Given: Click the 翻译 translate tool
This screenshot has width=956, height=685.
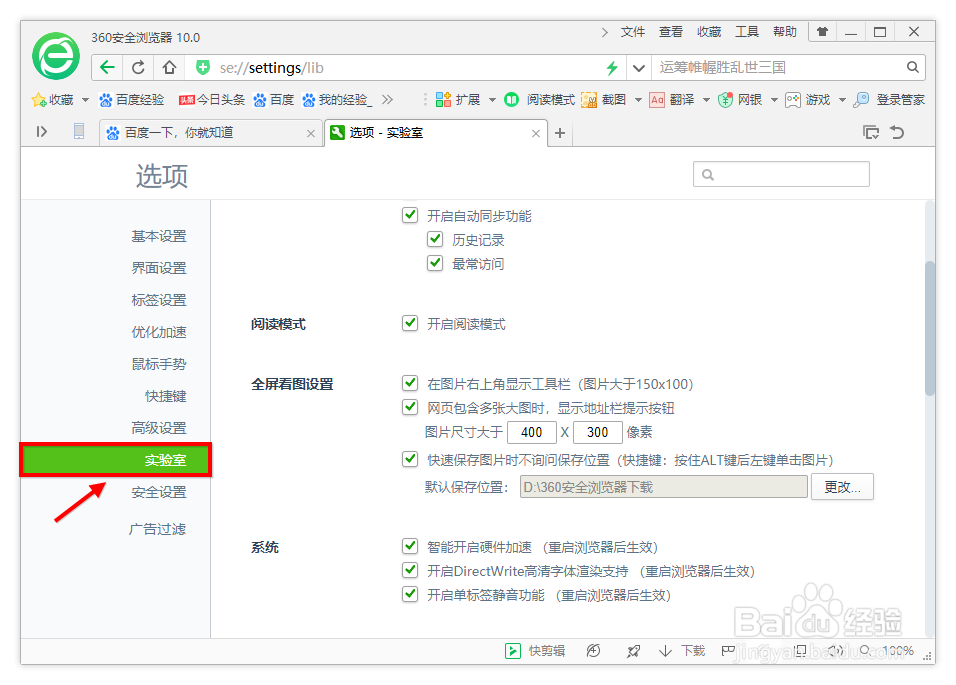Looking at the screenshot, I should point(672,100).
